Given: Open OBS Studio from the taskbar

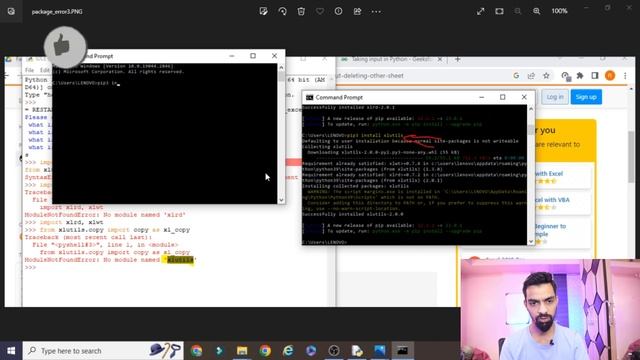Looking at the screenshot, I should (x=334, y=351).
